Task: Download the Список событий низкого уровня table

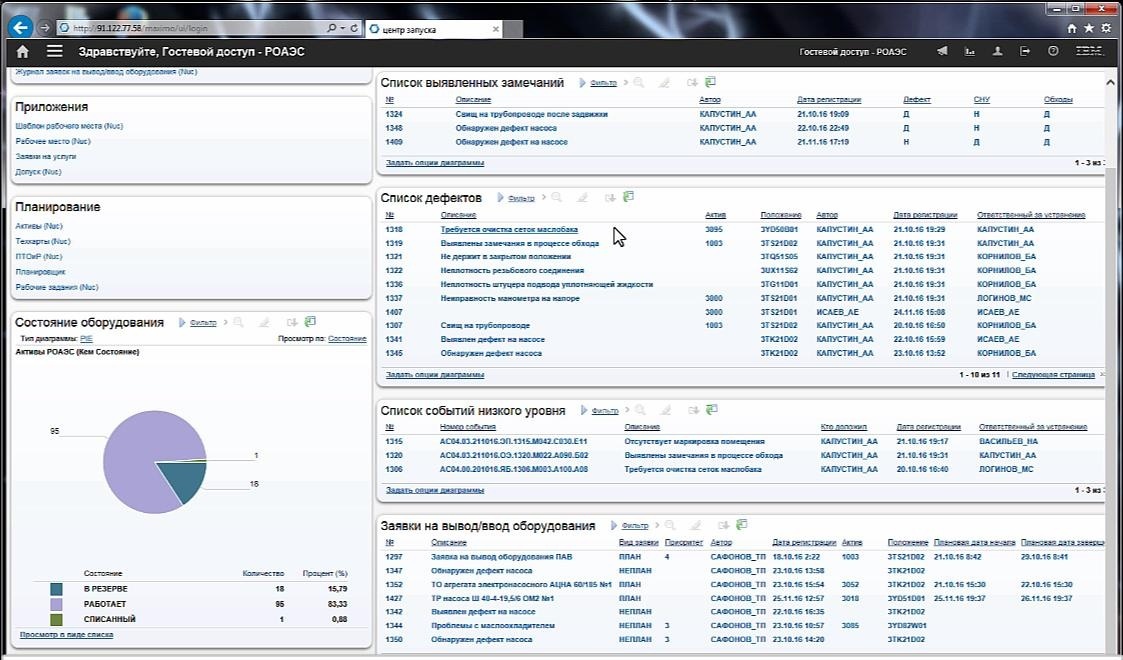Action: (x=693, y=410)
